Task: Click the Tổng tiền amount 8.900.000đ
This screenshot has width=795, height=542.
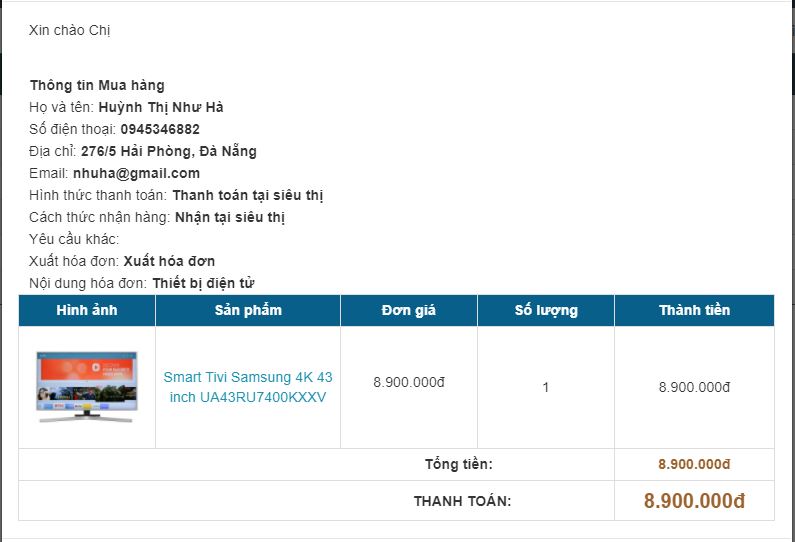Action: (x=694, y=464)
